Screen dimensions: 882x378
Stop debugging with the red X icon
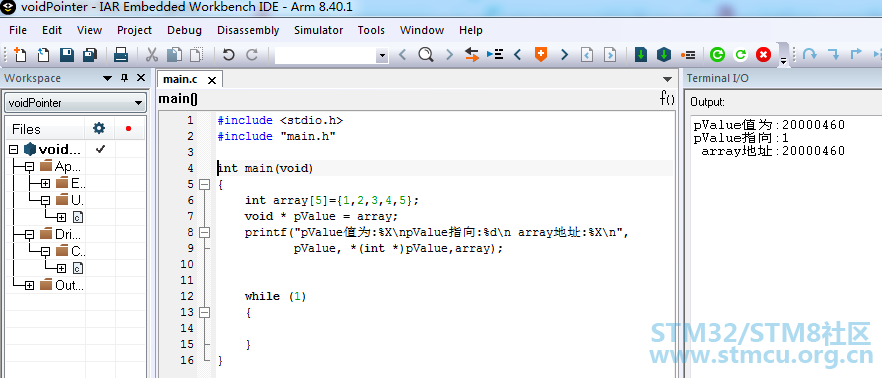click(x=763, y=55)
